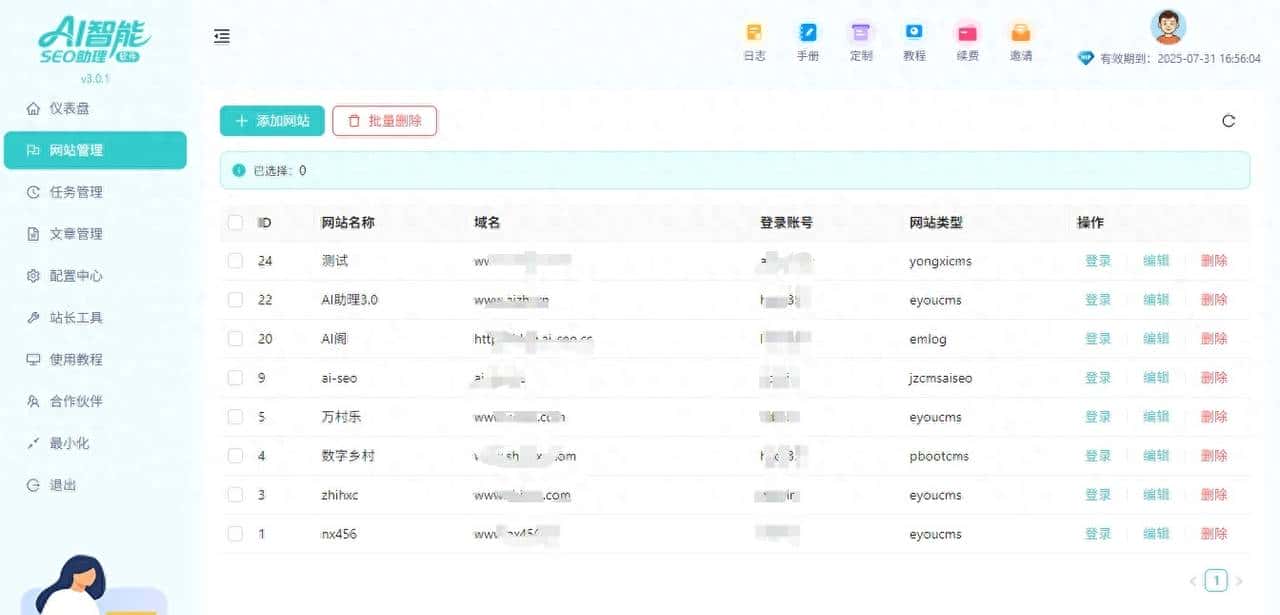Collapse the sidebar with the hamburger toggle
This screenshot has width=1280, height=615.
221,35
